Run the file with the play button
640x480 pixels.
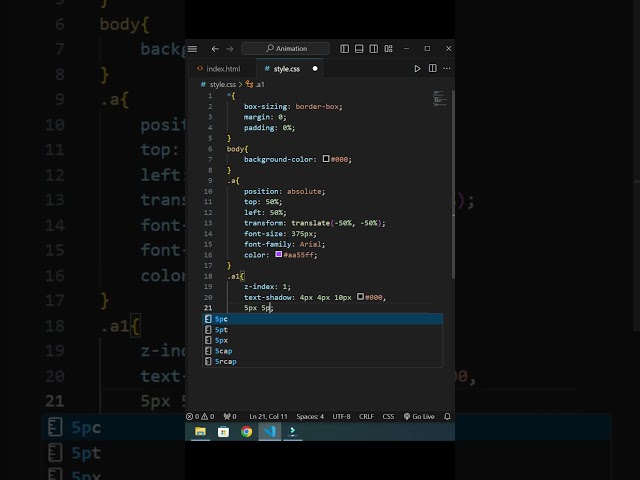coord(417,69)
